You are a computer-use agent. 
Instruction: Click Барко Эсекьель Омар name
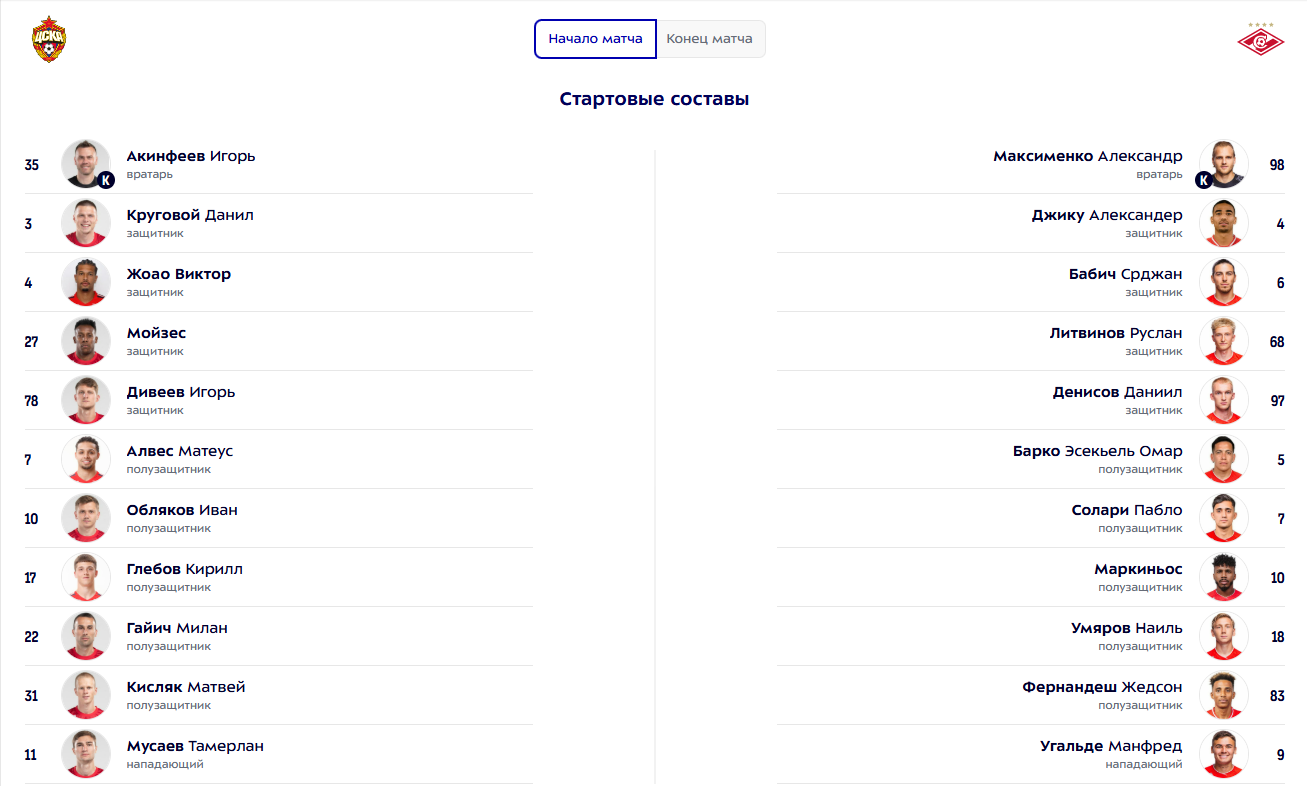tap(1097, 451)
